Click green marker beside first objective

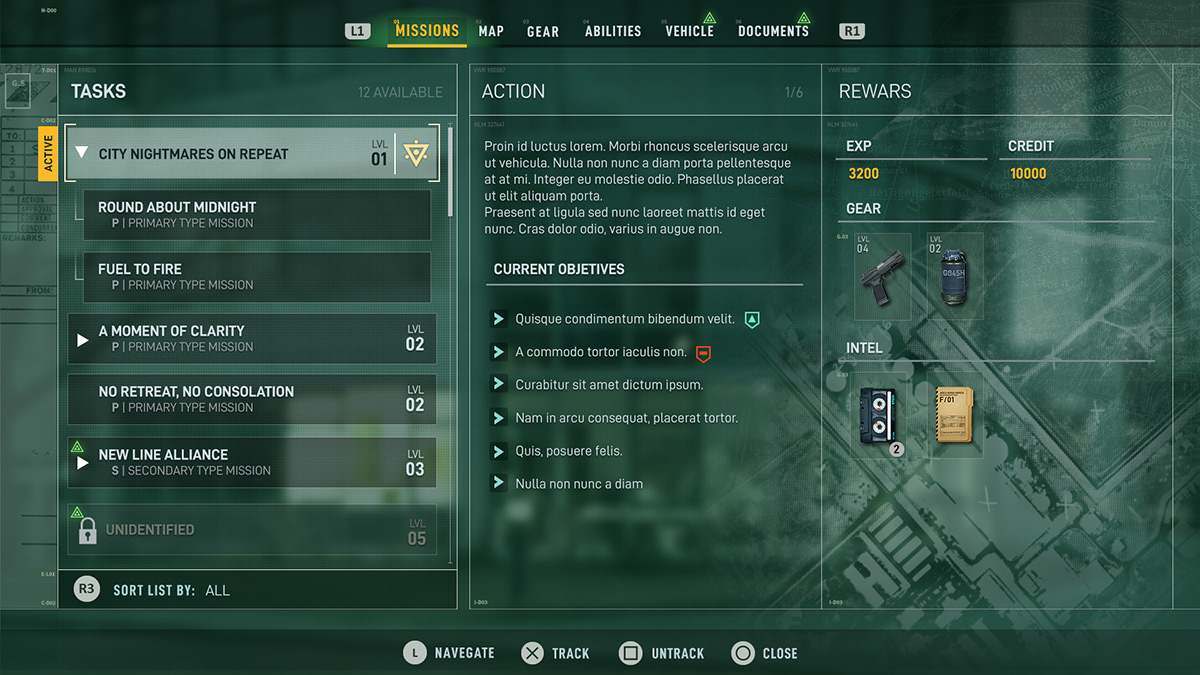753,320
